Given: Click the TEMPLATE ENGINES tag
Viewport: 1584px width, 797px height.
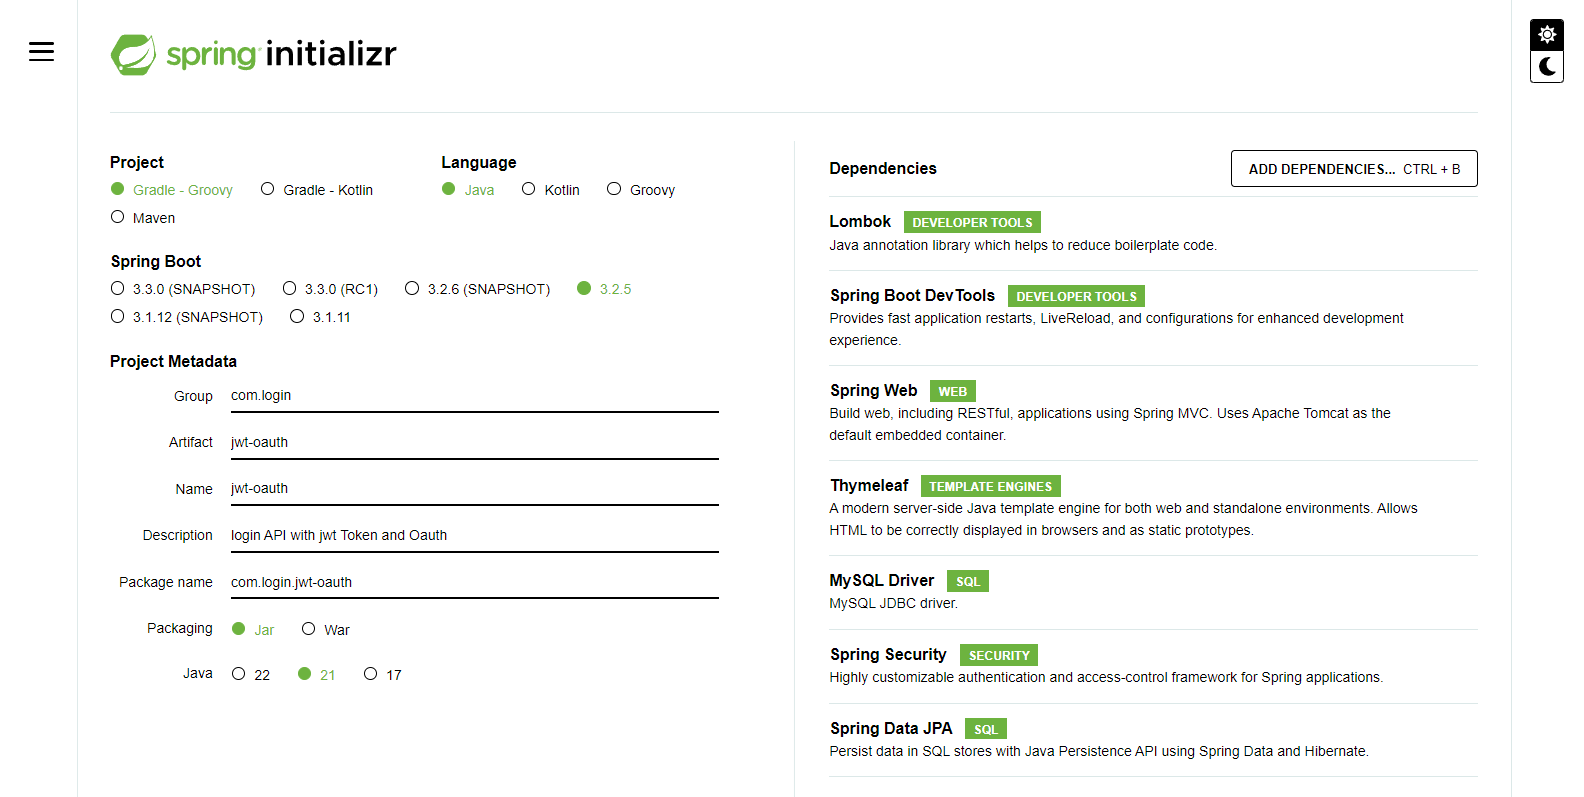Looking at the screenshot, I should [x=990, y=486].
